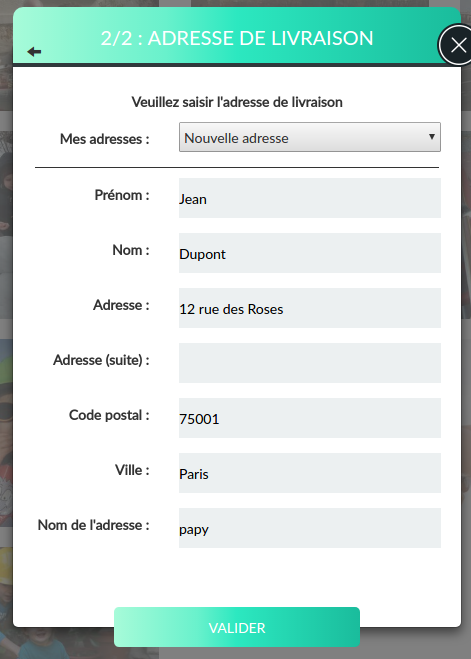Click the Ville label
The image size is (471, 659).
[x=132, y=470]
